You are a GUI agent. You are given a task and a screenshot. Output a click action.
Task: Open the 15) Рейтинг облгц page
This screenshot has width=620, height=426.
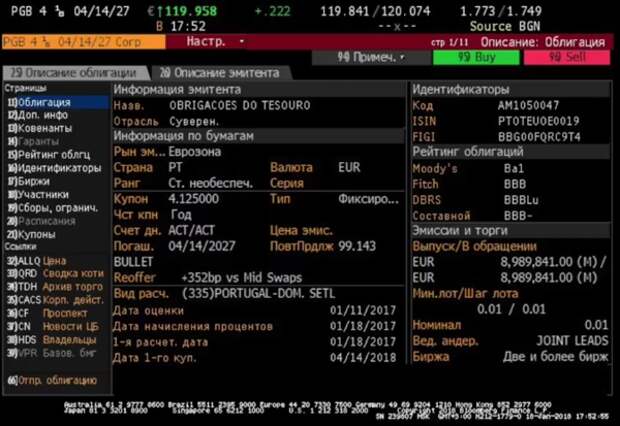coord(49,155)
